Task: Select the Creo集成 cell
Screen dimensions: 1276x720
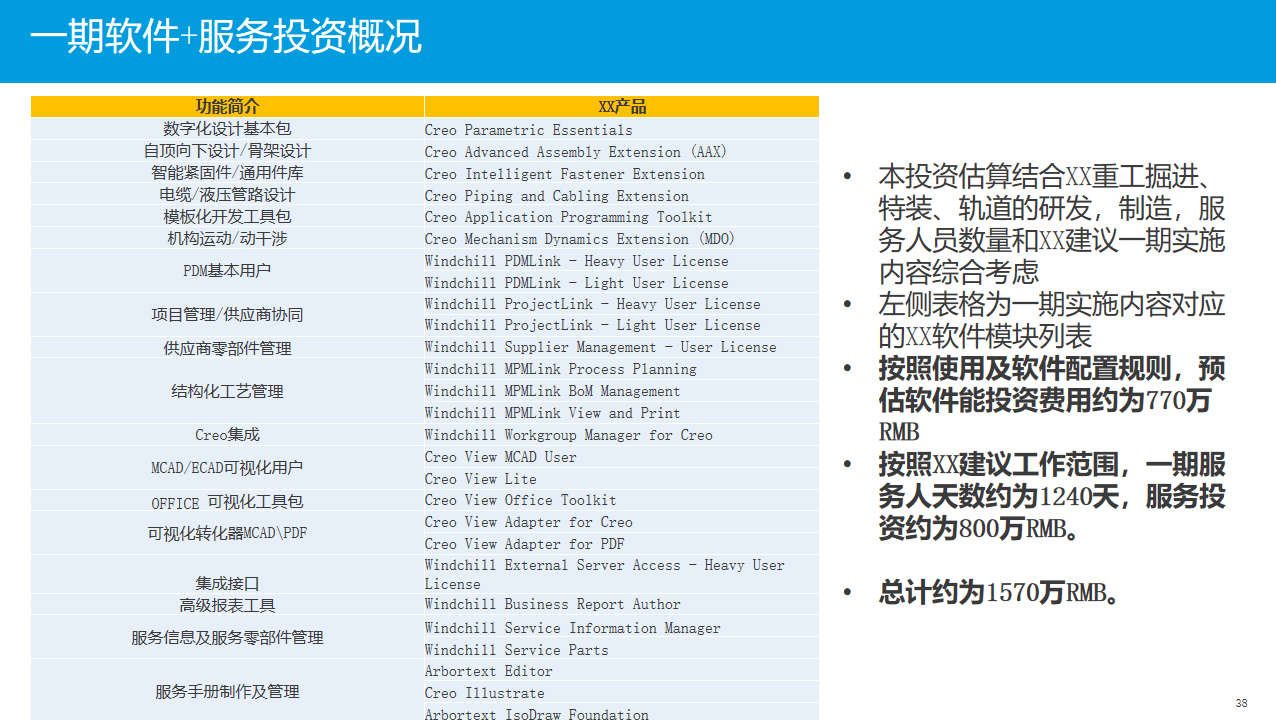Action: coord(227,435)
